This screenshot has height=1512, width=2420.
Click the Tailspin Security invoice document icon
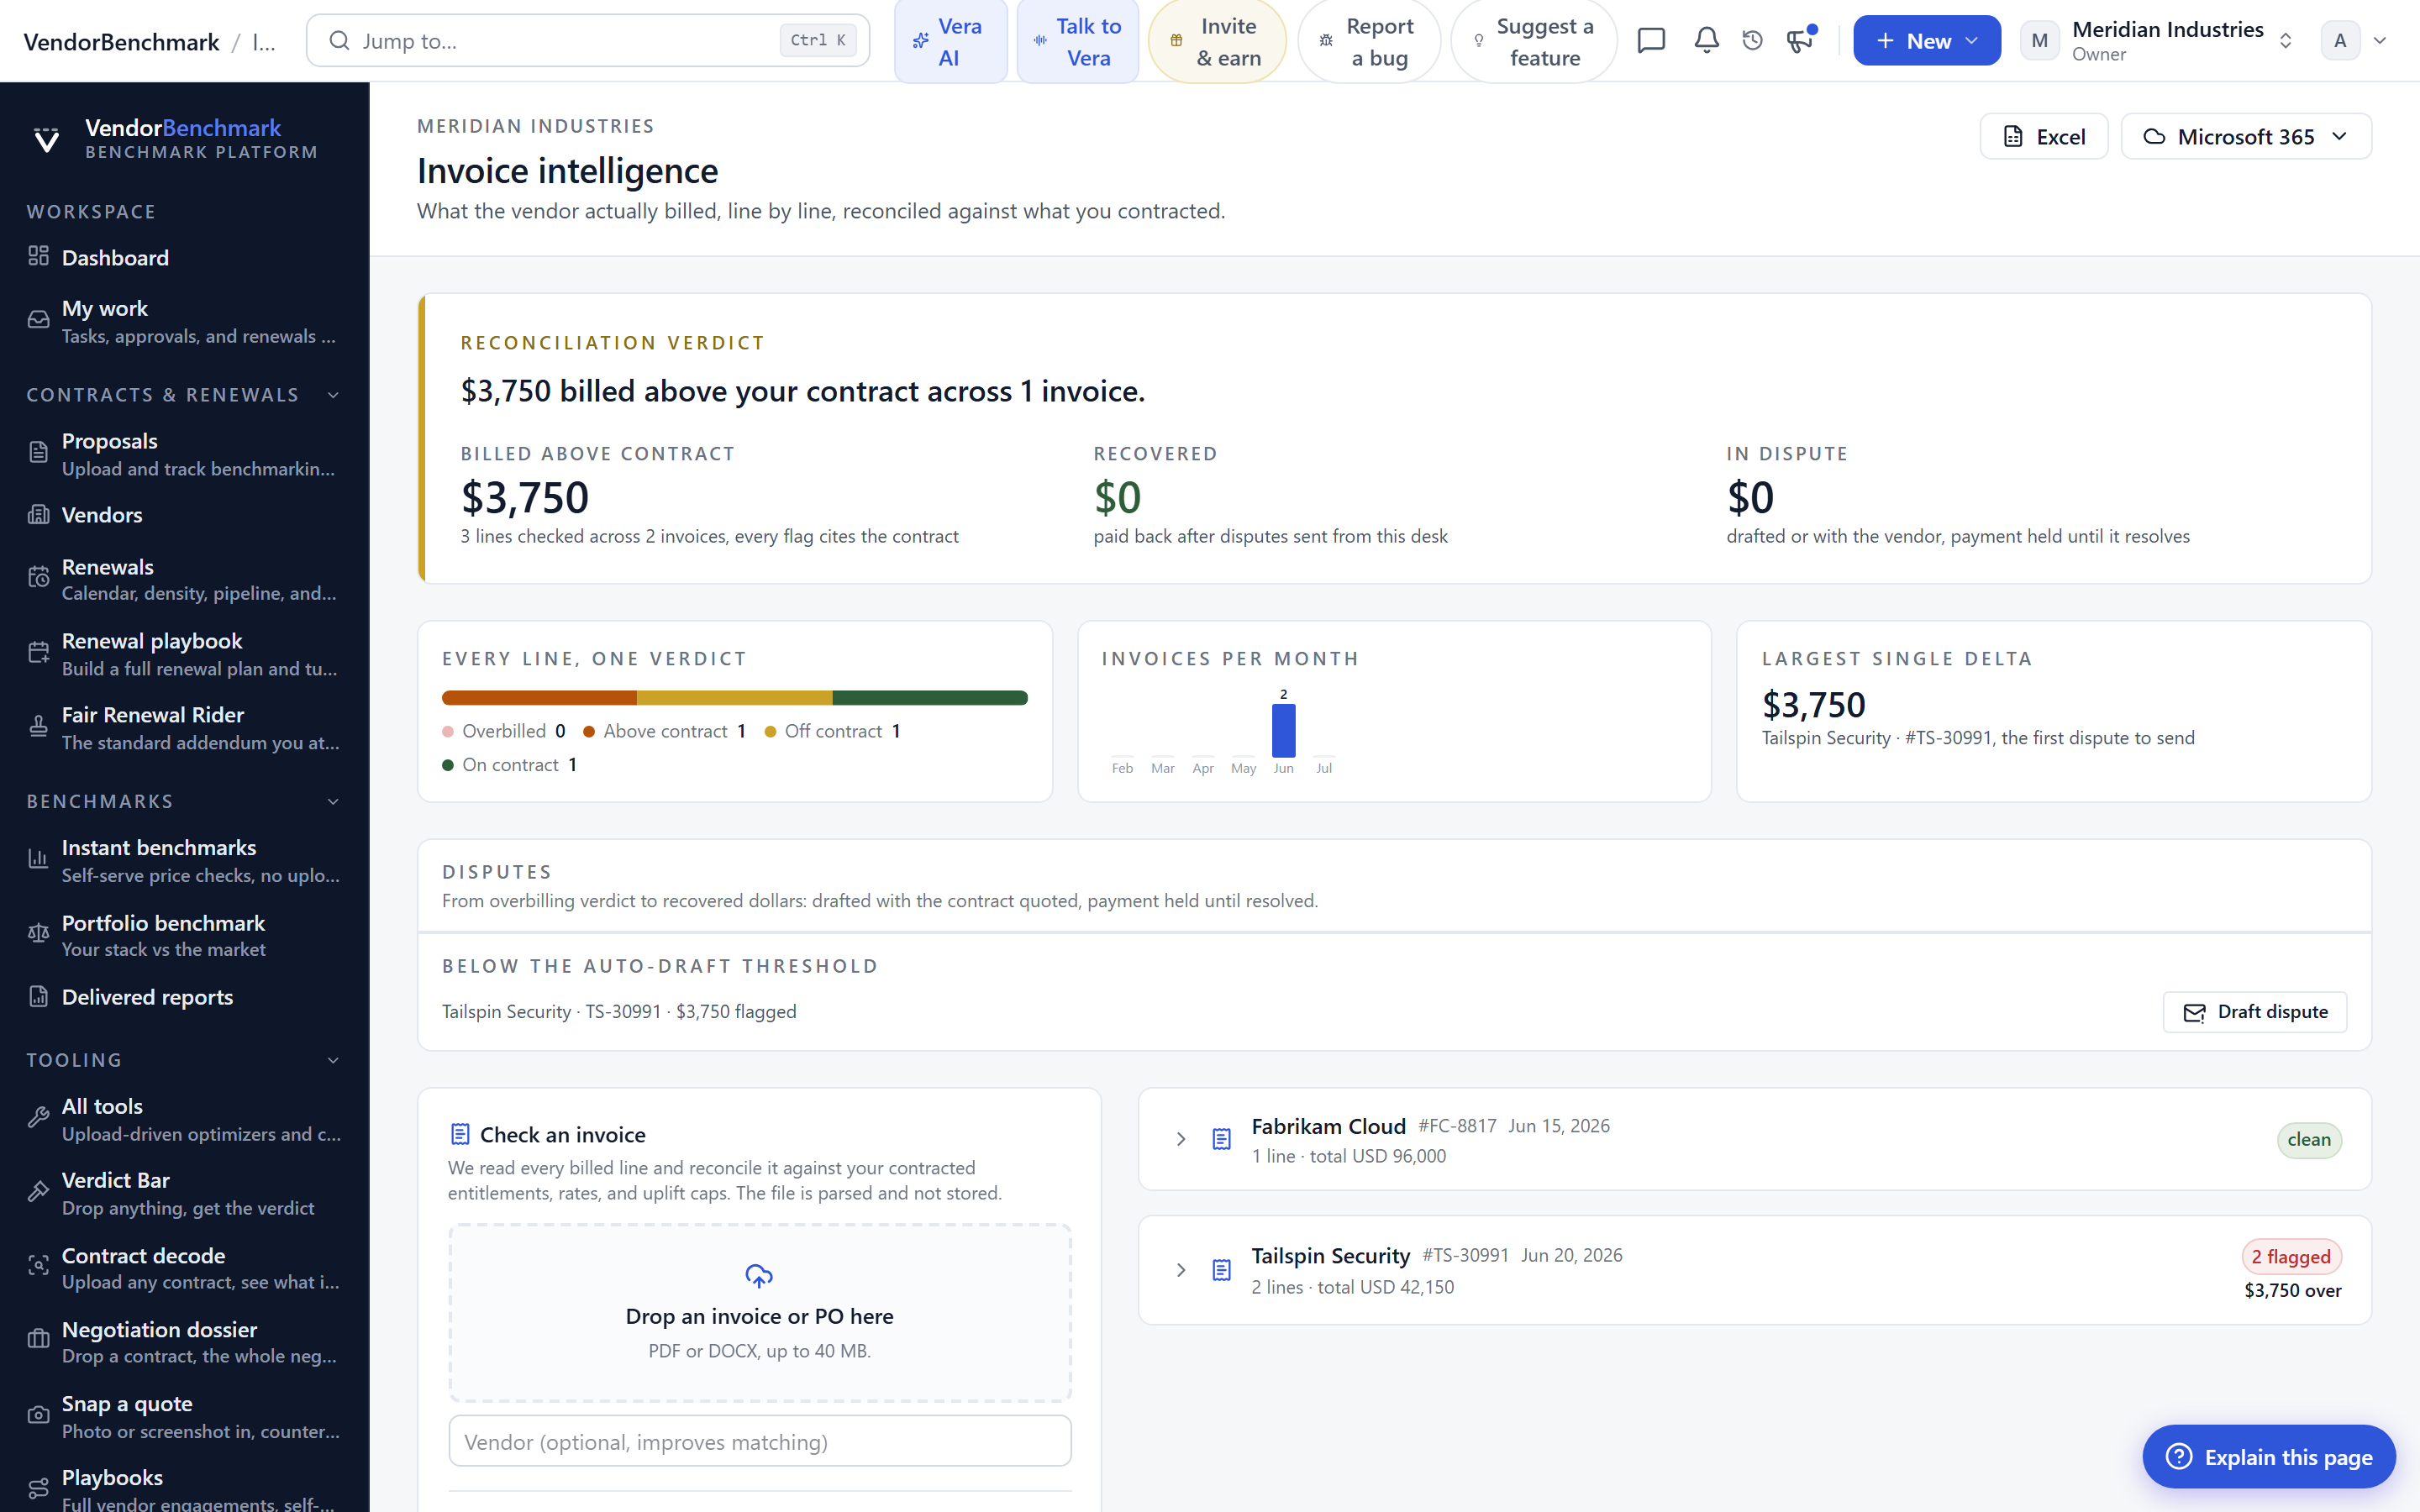tap(1221, 1270)
